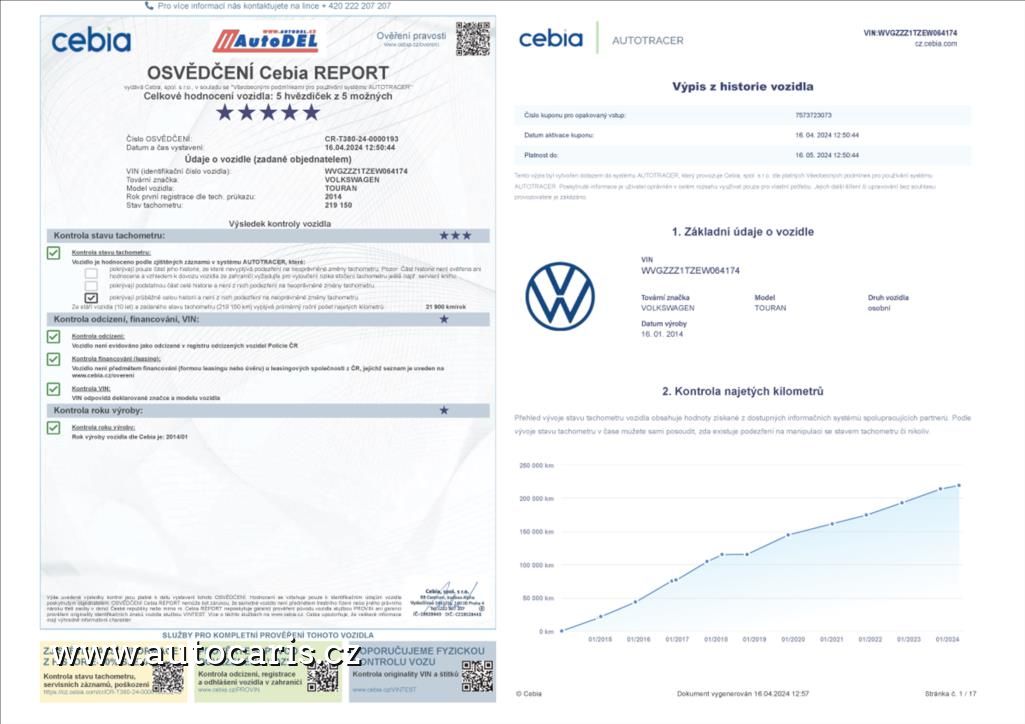Open the www.cebia.cz/PROVIN link
The width and height of the screenshot is (1025, 724).
(x=229, y=690)
